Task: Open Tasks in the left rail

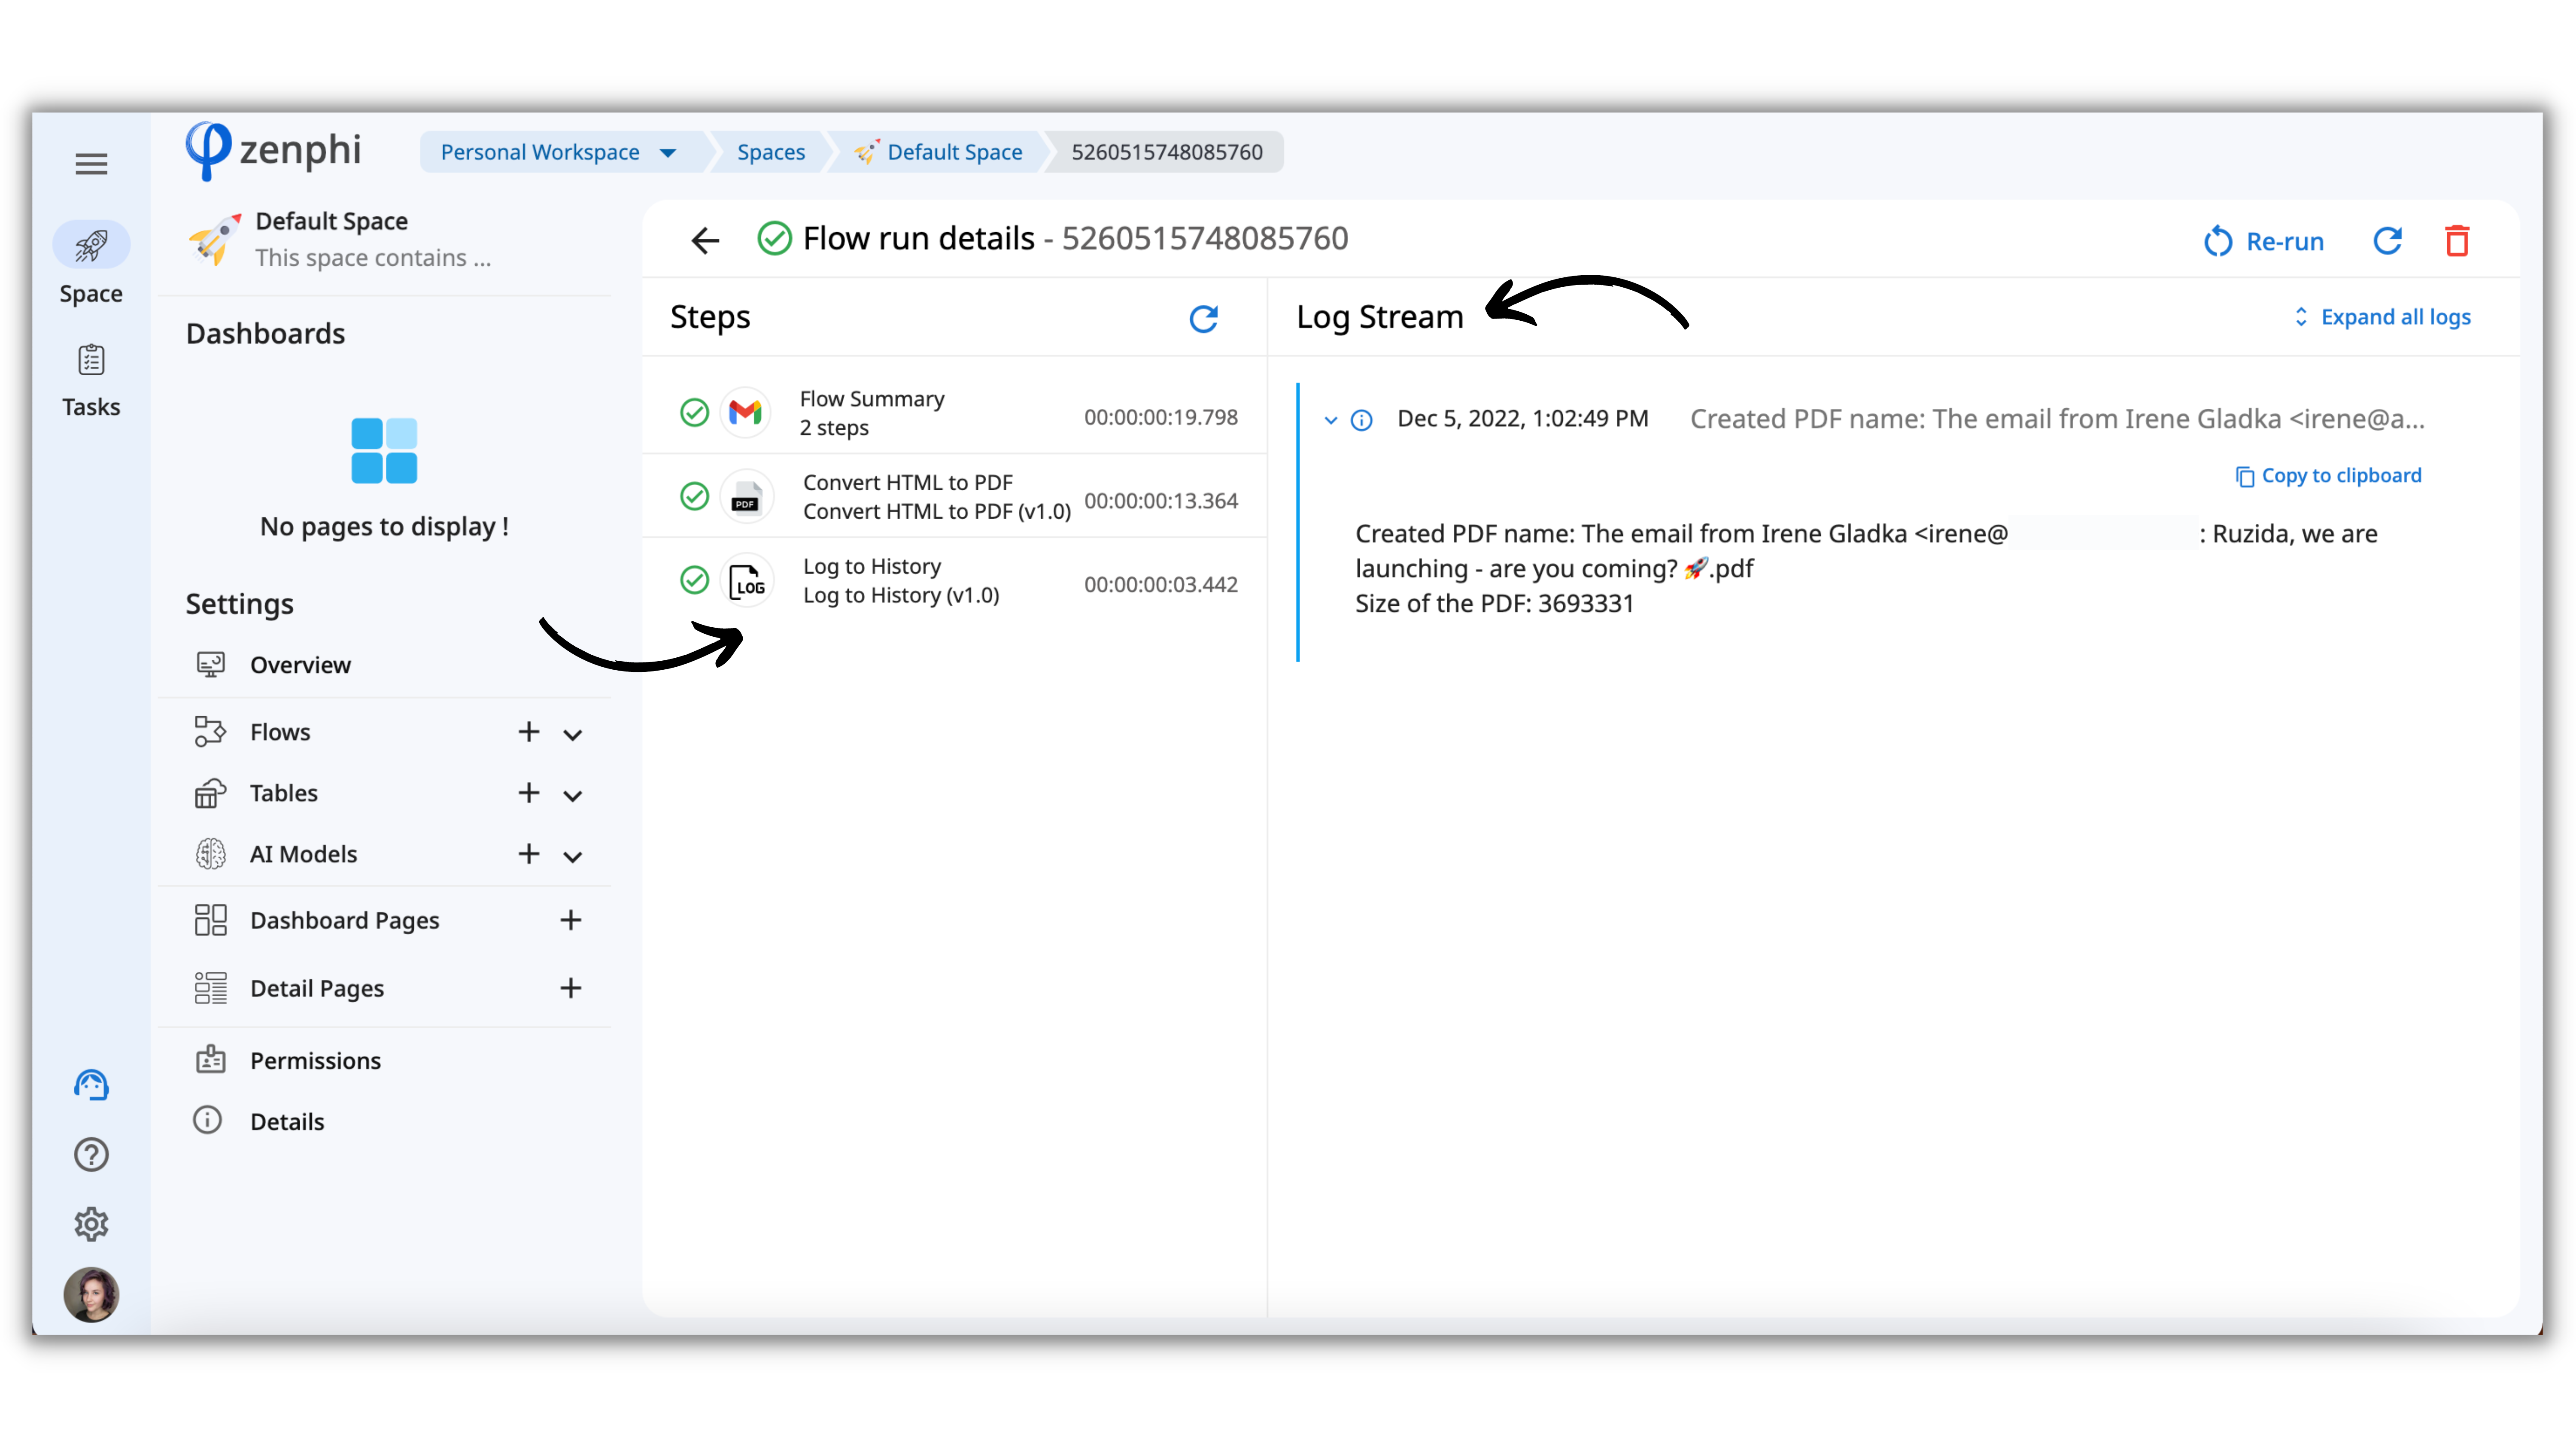Action: tap(91, 381)
